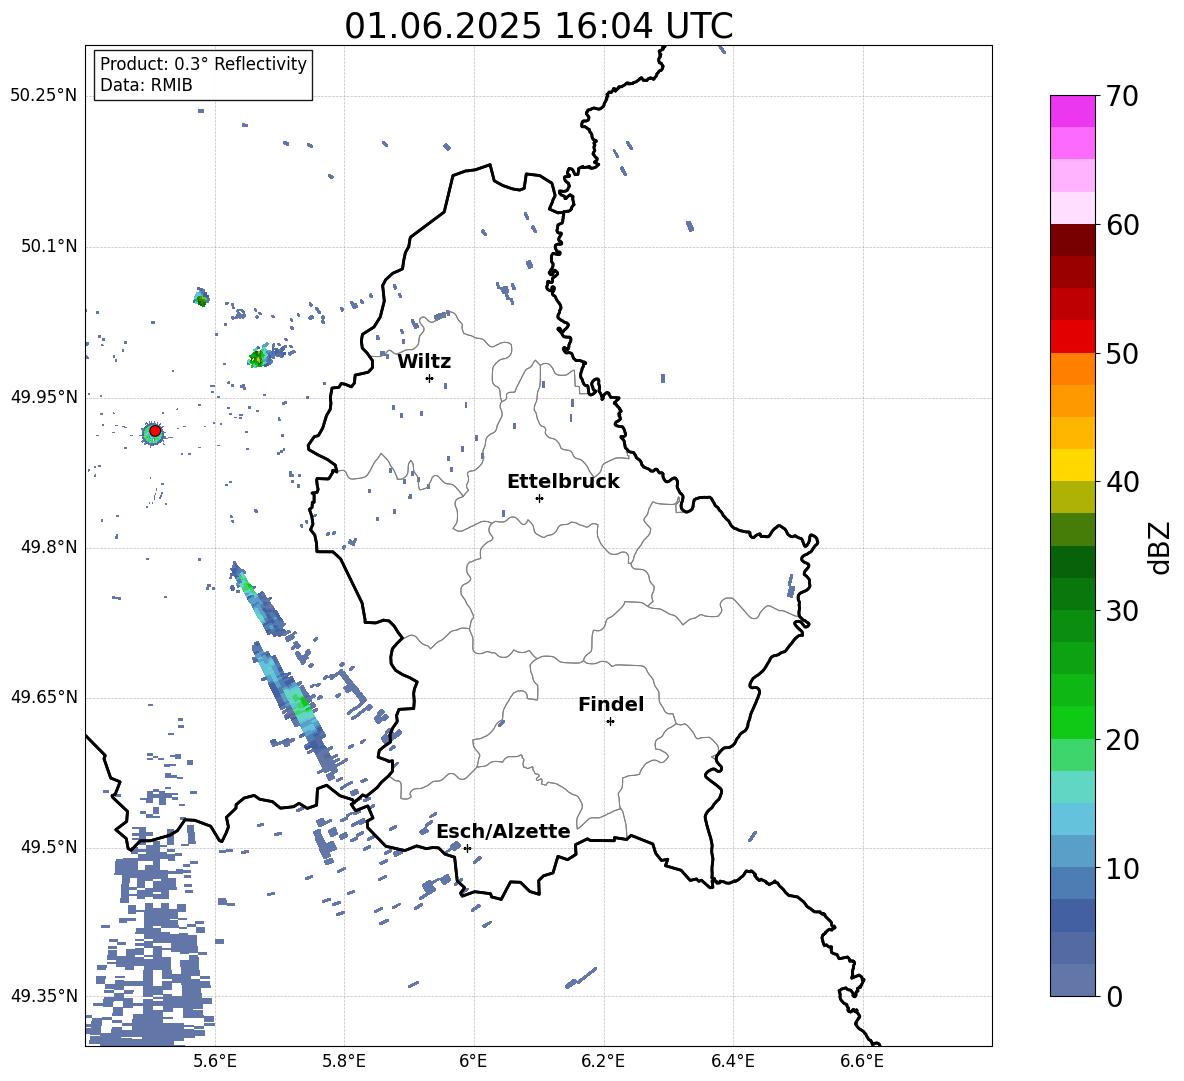Image resolution: width=1184 pixels, height=1081 pixels.
Task: Click the Wiltz location cross marker
Action: coord(430,379)
